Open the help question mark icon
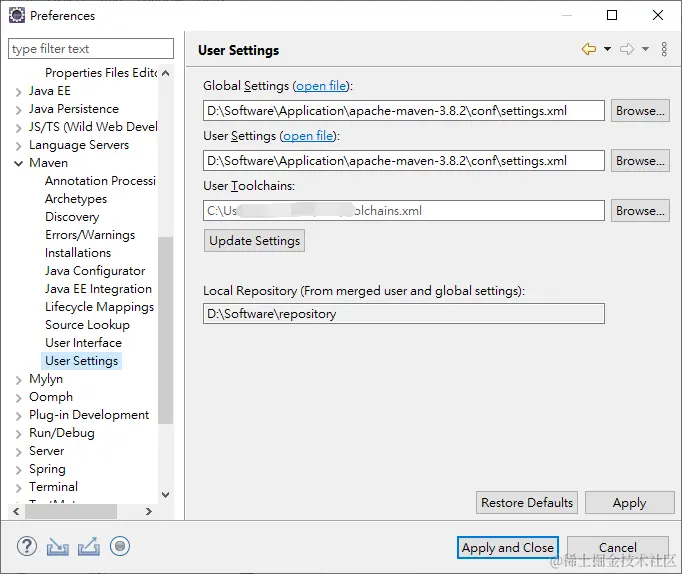Viewport: 682px width, 574px height. 27,546
